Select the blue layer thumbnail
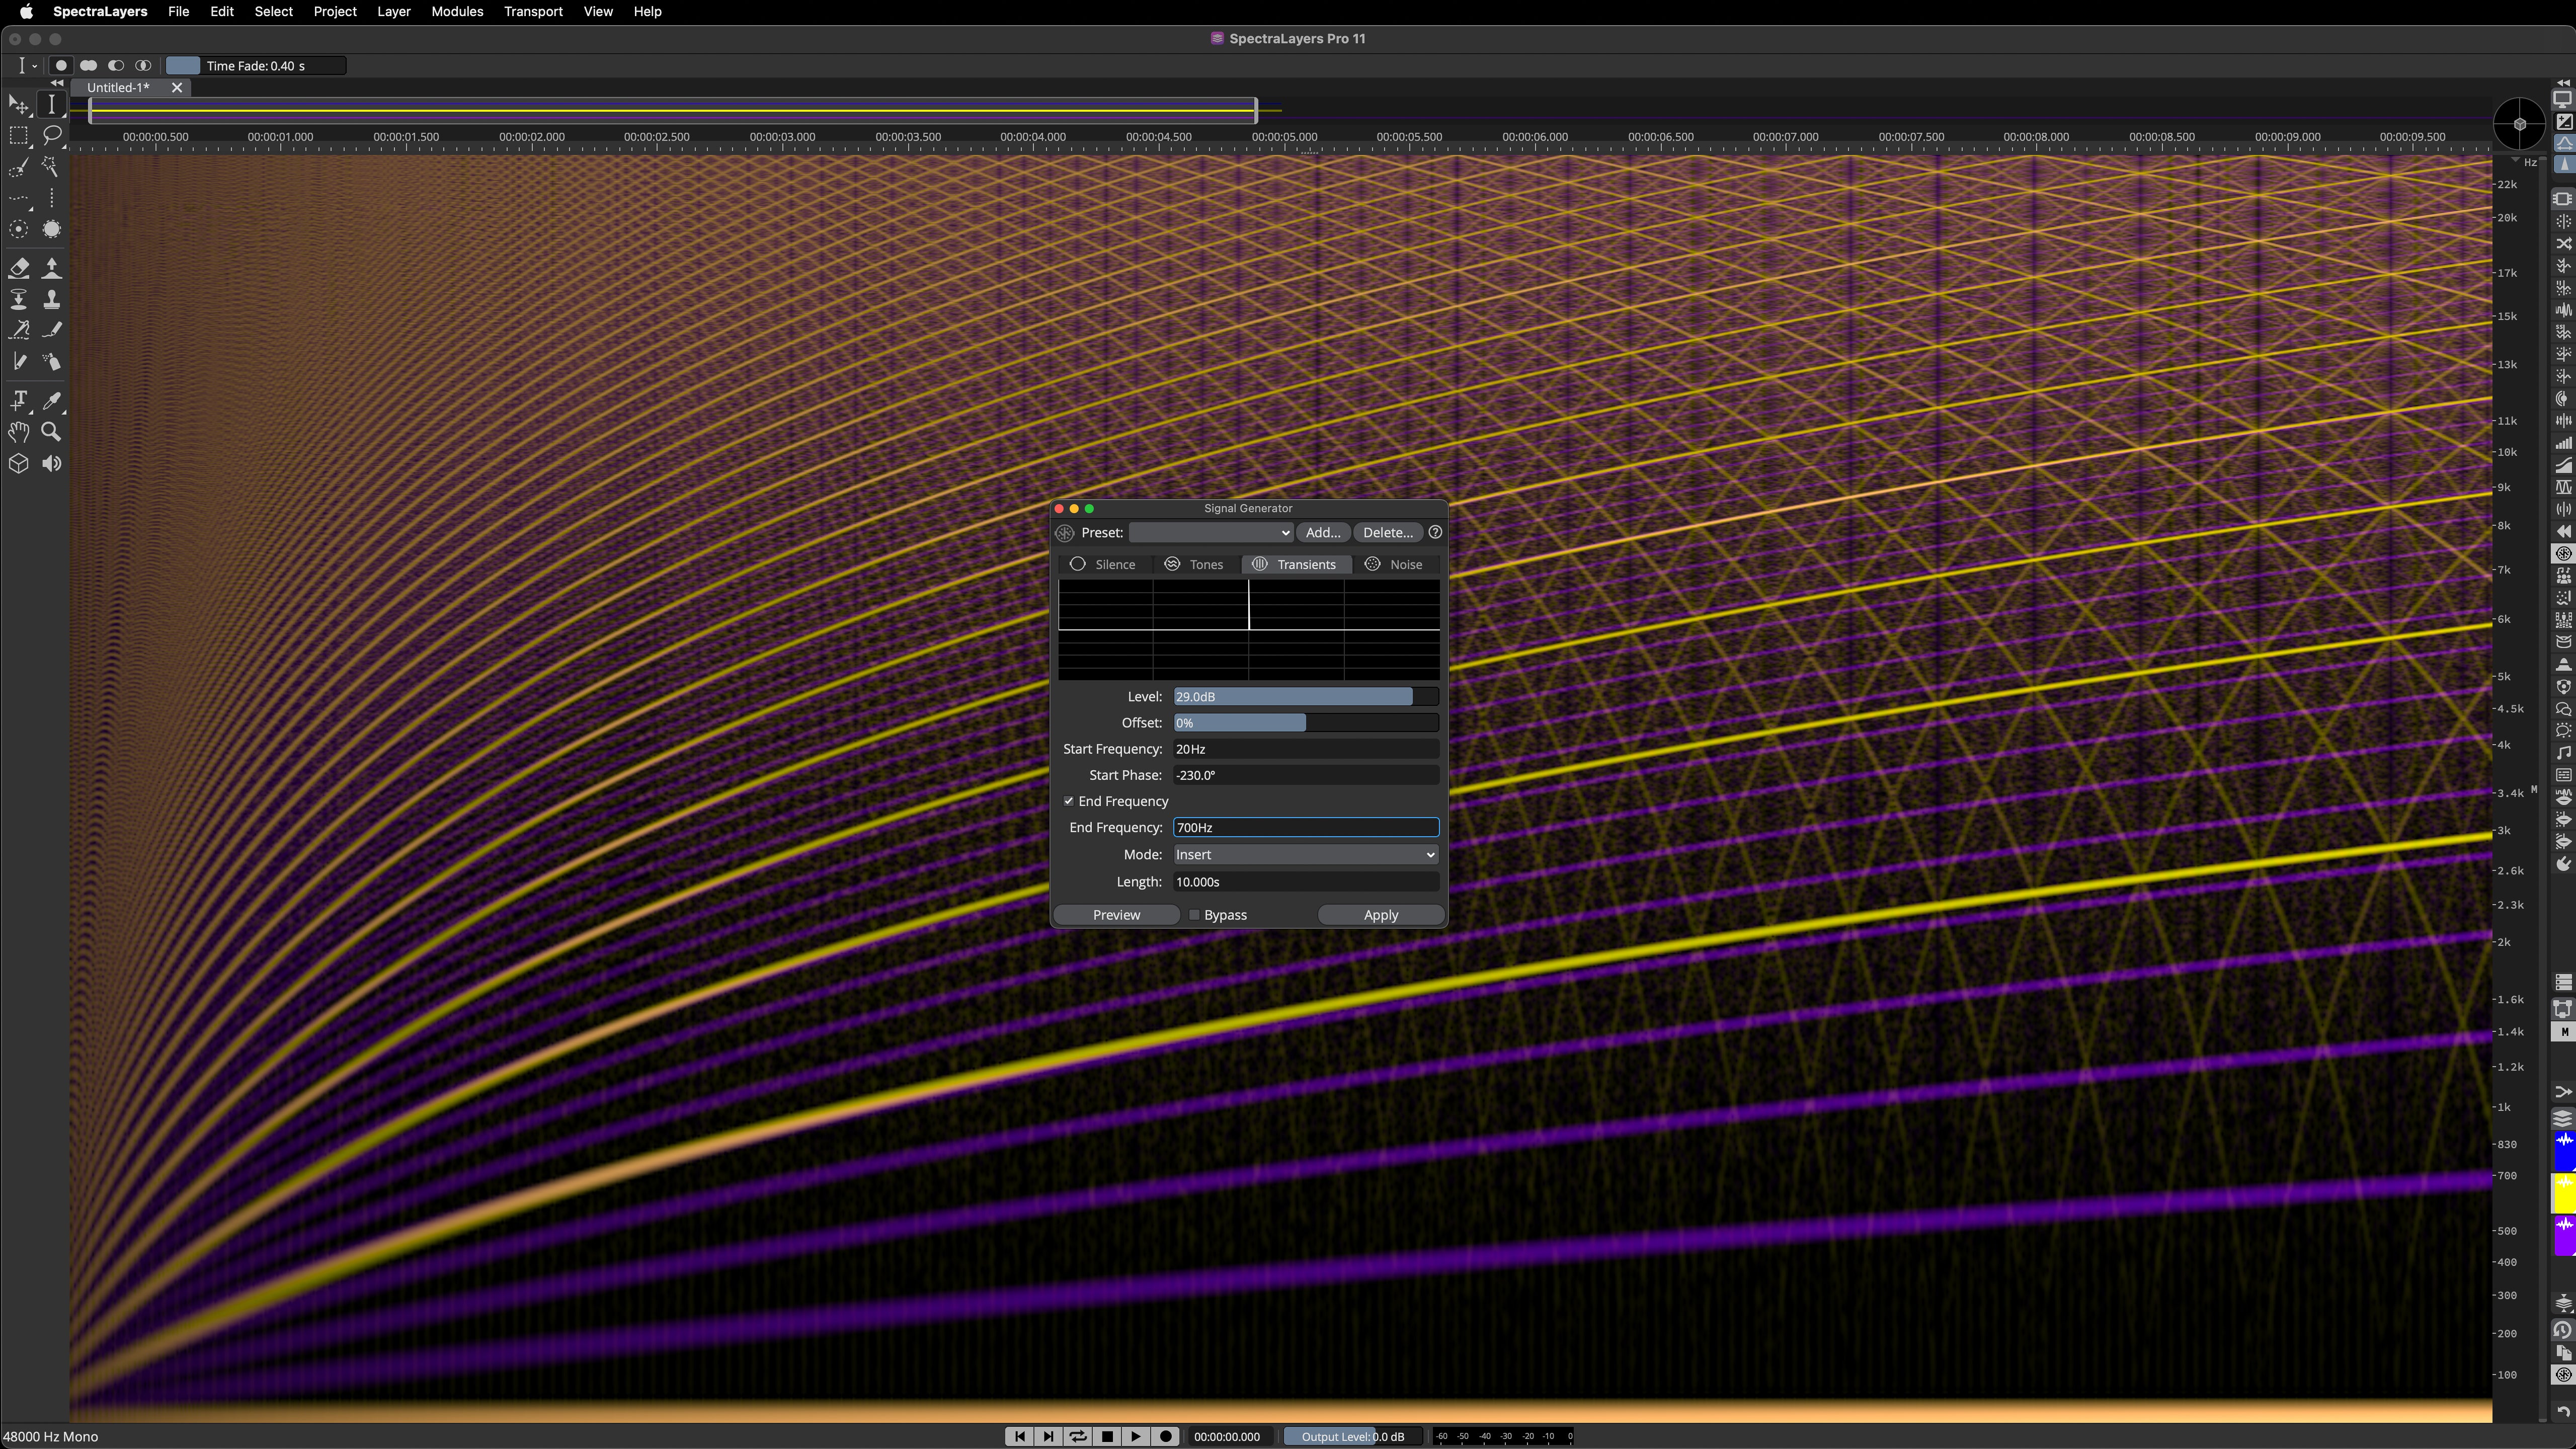The image size is (2576, 1449). click(x=2565, y=1150)
